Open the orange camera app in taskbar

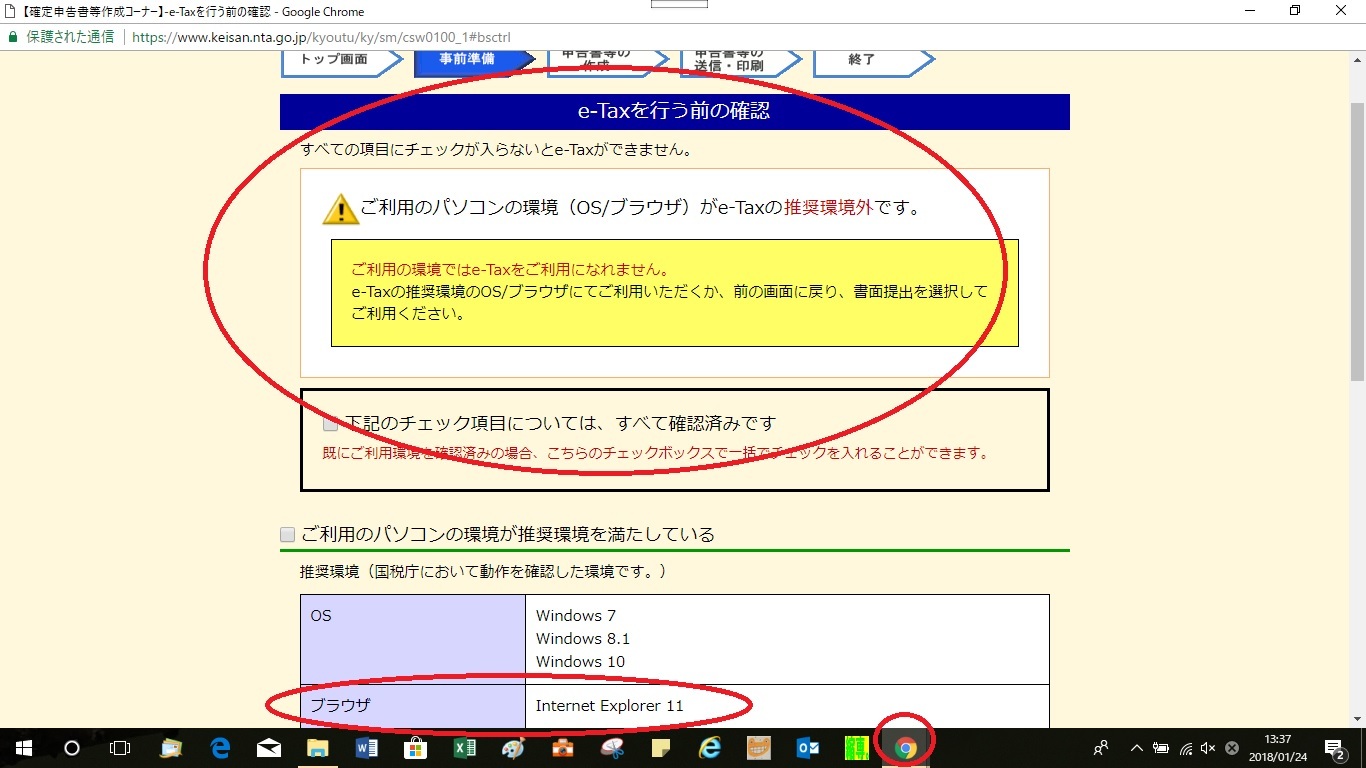pyautogui.click(x=563, y=748)
